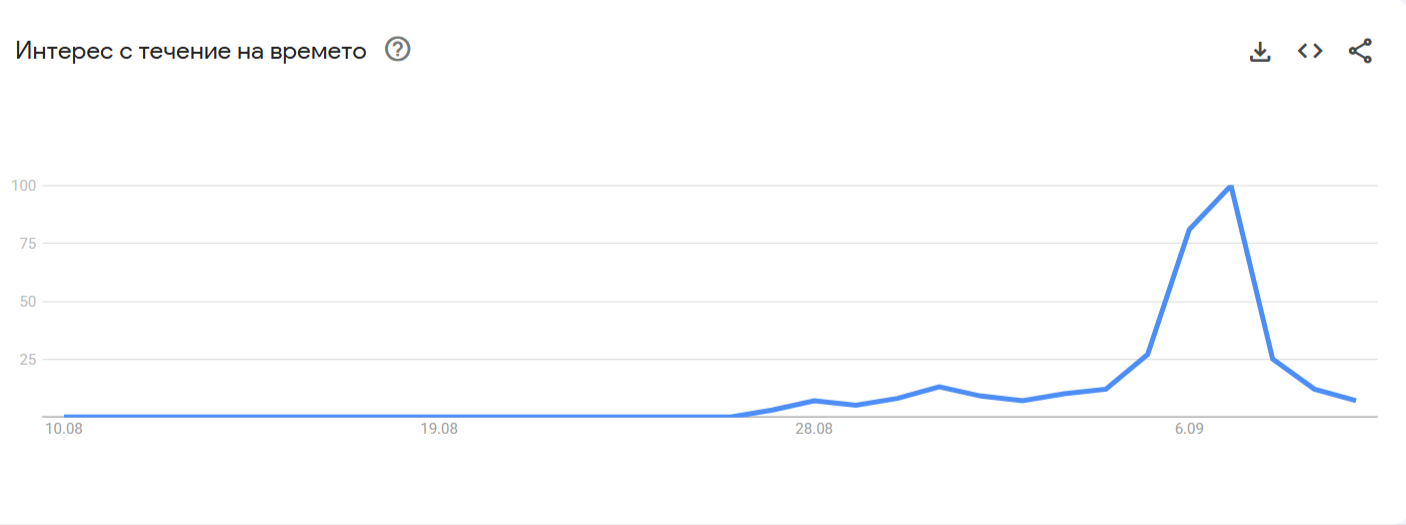Click the last data point of the line
The width and height of the screenshot is (1406, 525).
1354,400
